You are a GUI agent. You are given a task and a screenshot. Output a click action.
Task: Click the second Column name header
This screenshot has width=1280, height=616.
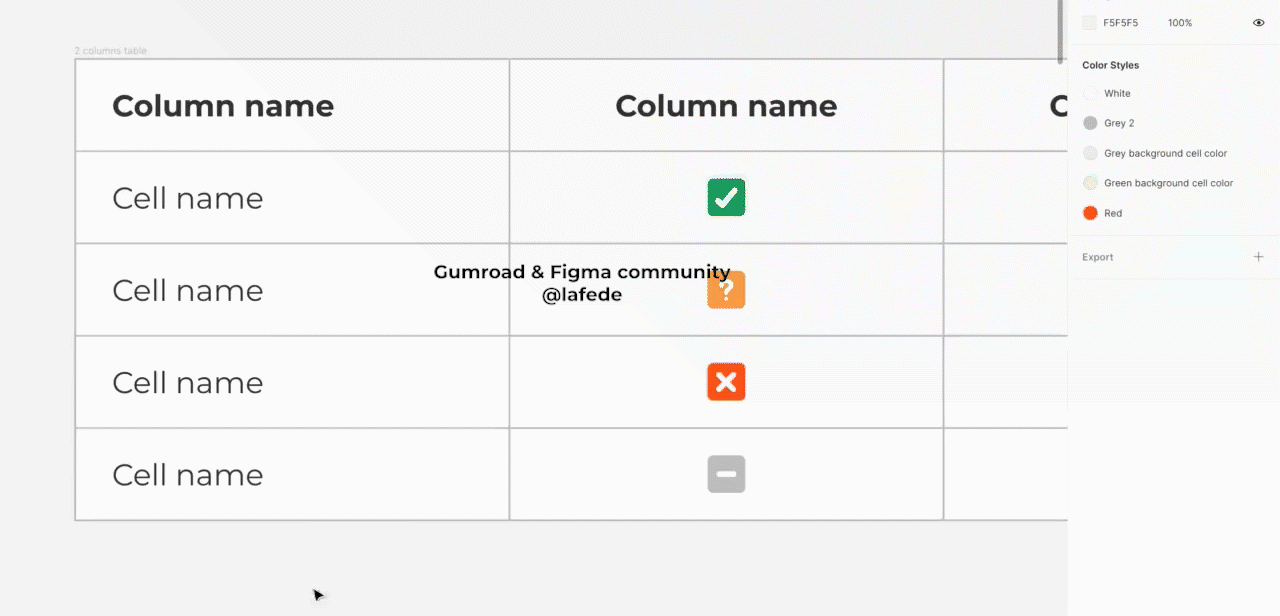726,106
